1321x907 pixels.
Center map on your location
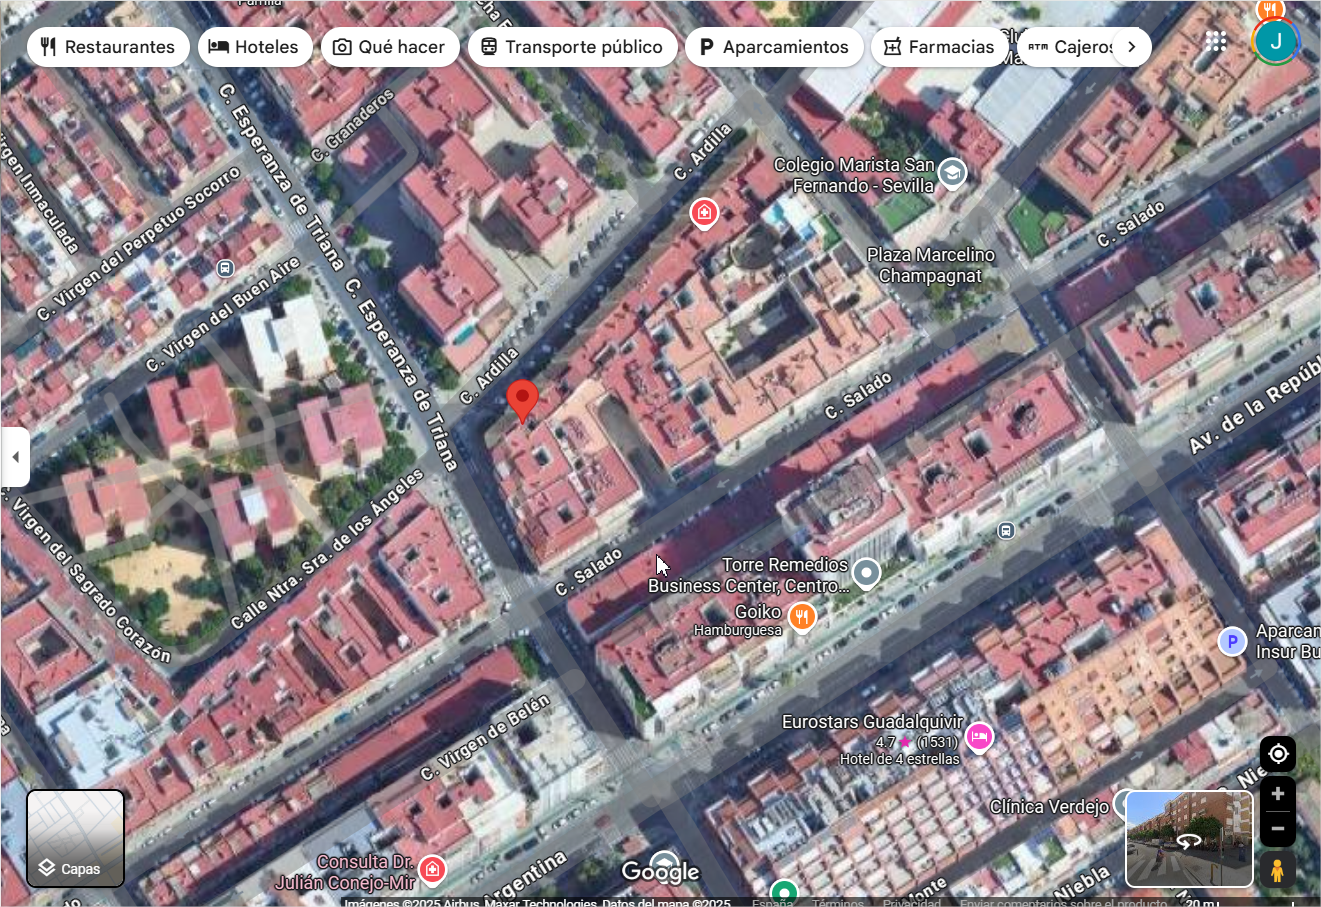tap(1278, 754)
